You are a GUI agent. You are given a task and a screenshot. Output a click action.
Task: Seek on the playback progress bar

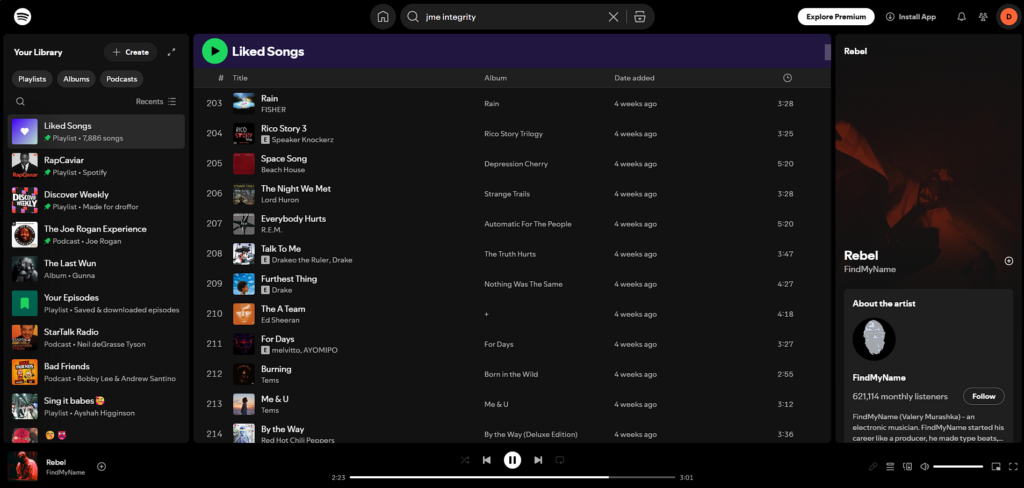click(513, 478)
